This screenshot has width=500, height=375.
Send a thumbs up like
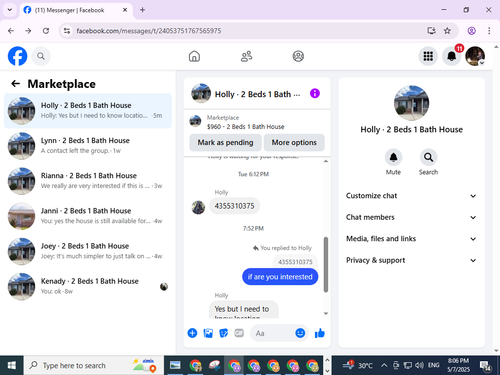[320, 333]
